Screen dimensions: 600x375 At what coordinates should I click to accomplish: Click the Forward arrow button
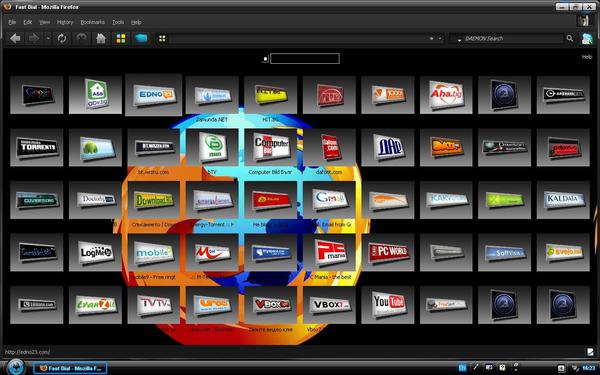34,38
